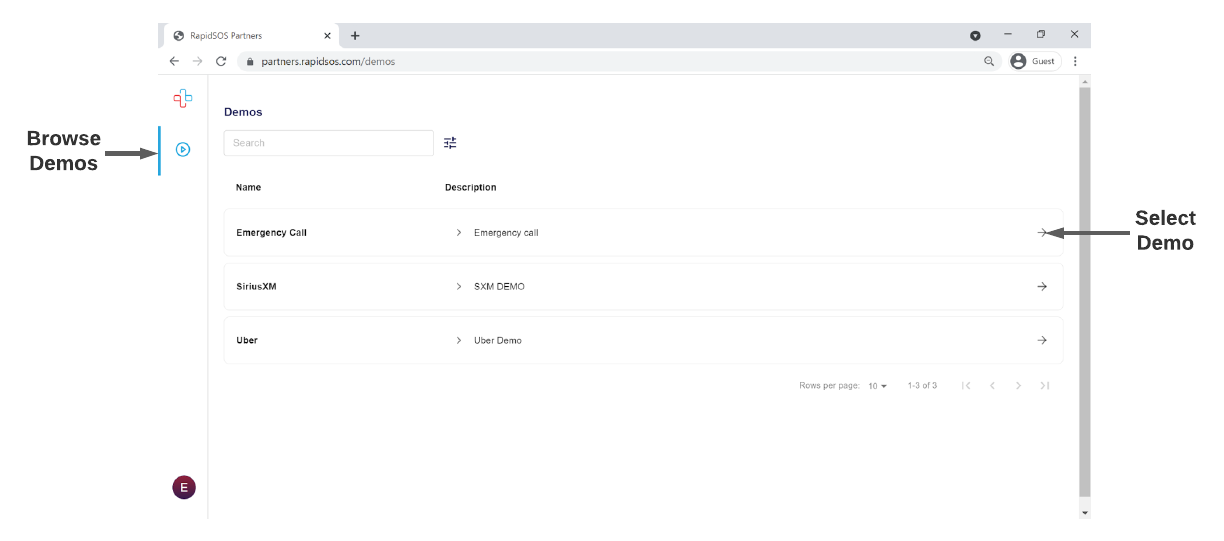The width and height of the screenshot is (1224, 541).
Task: Reload the page with the refresh icon
Action: click(x=221, y=61)
